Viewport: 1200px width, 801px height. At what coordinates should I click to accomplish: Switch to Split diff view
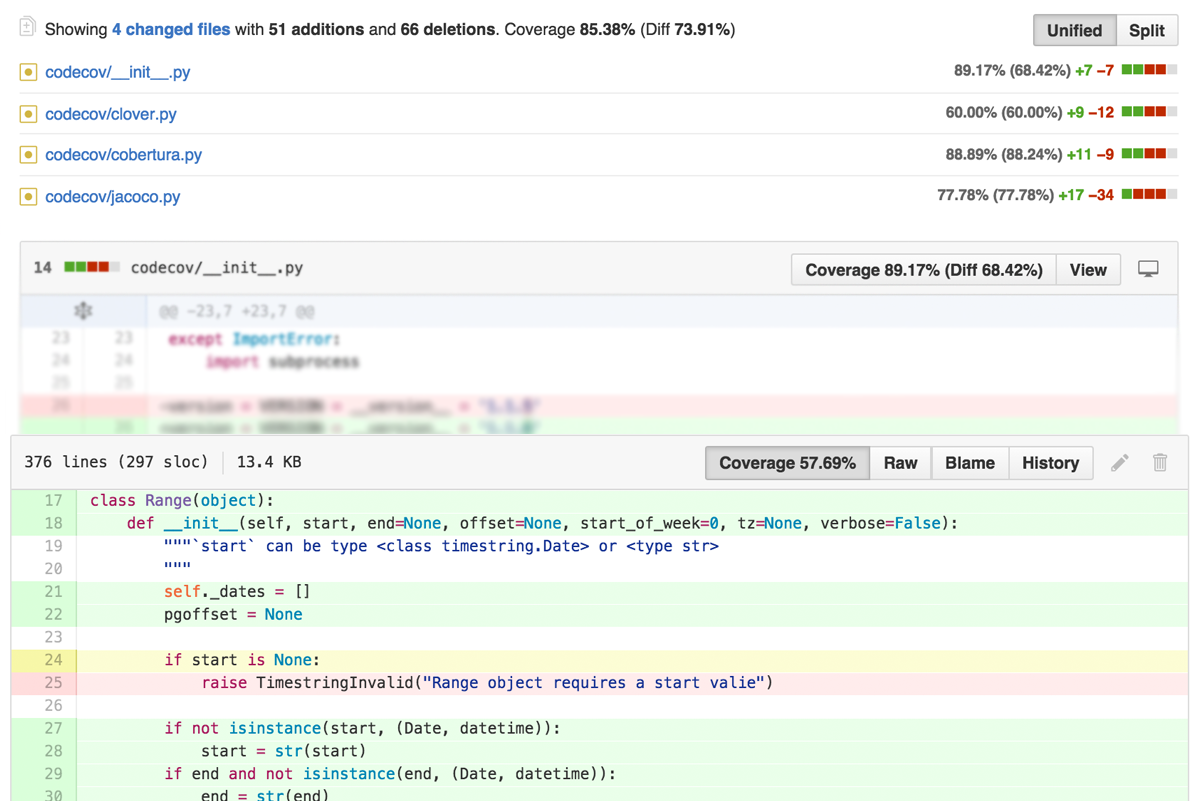tap(1147, 30)
